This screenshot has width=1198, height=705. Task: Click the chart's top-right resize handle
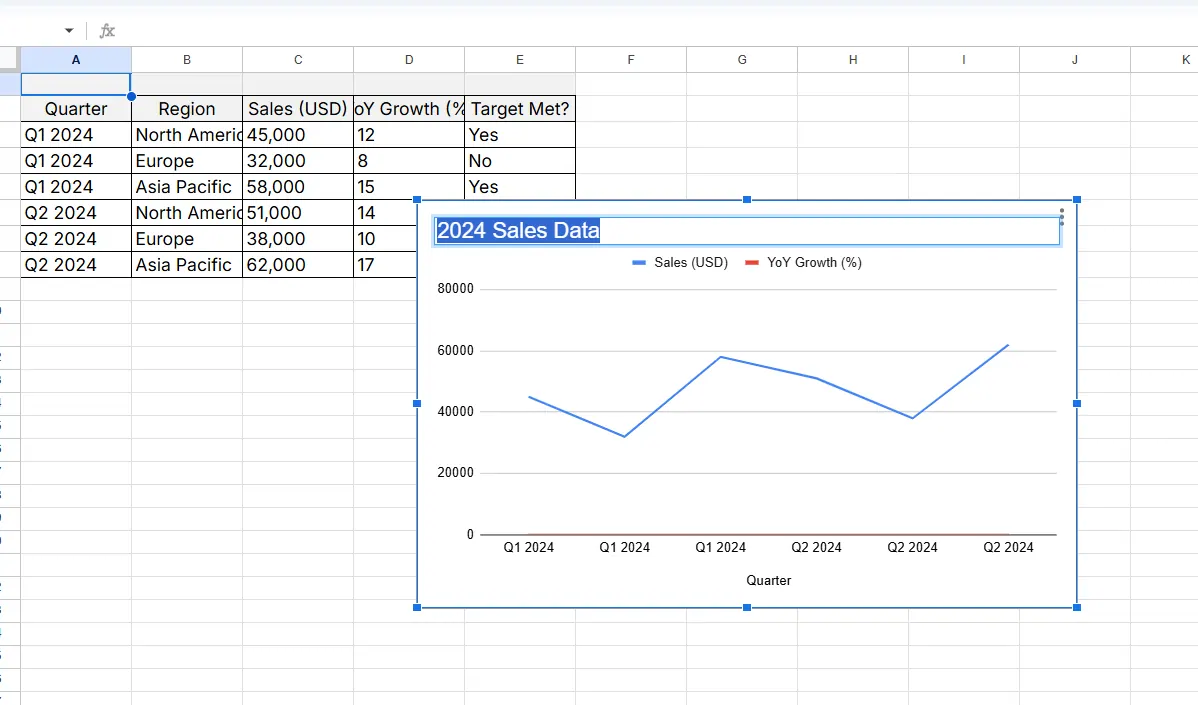tap(1077, 200)
